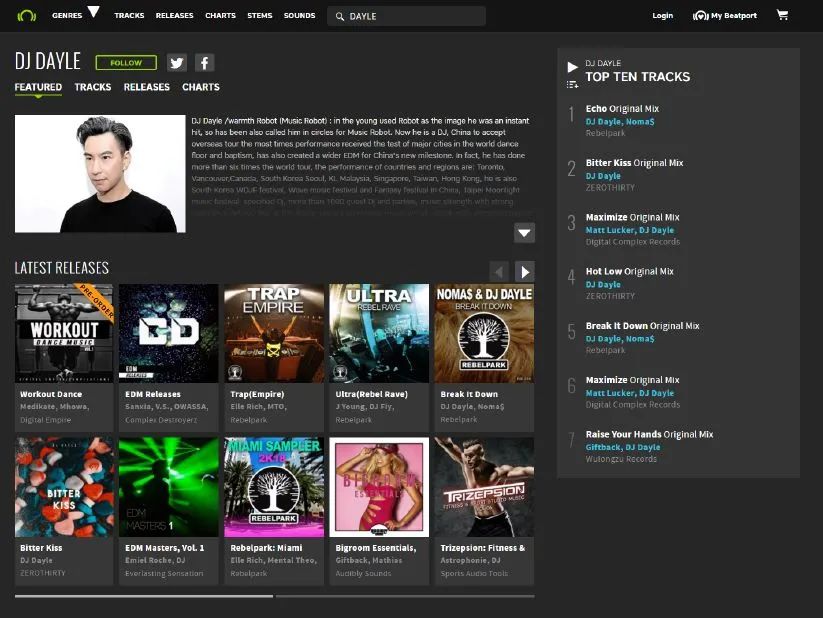Viewport: 823px width, 618px height.
Task: Click the Beatport headphone logo
Action: [26, 15]
